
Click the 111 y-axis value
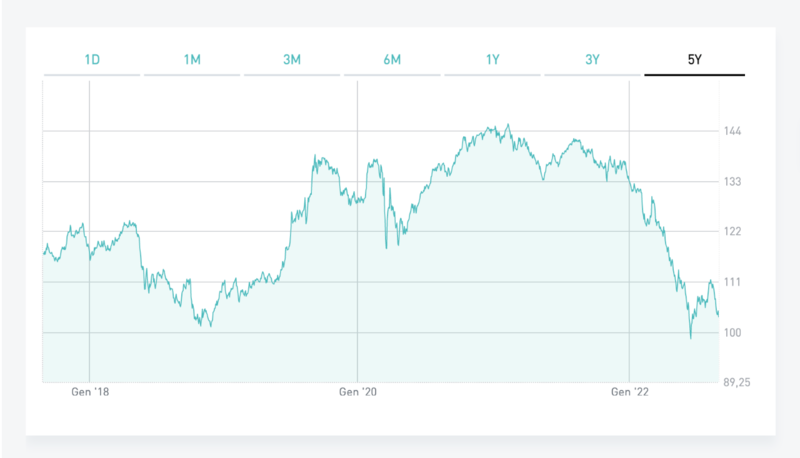coord(731,282)
